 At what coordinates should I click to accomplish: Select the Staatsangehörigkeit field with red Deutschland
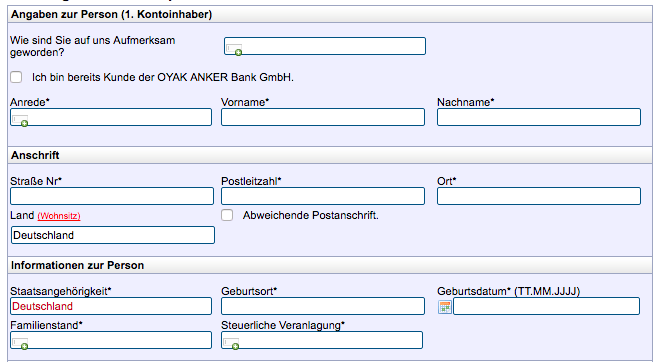coord(111,306)
